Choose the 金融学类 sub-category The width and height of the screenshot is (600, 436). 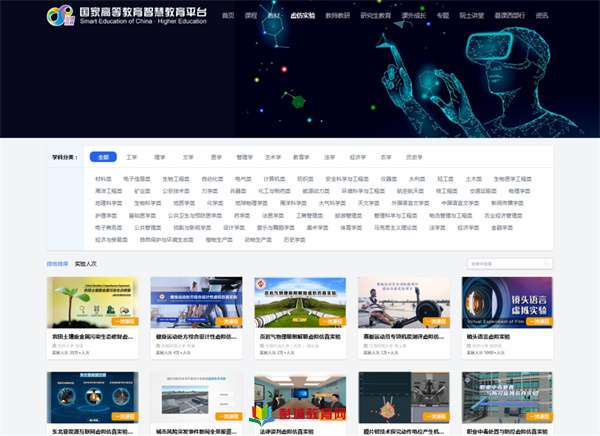(502, 228)
